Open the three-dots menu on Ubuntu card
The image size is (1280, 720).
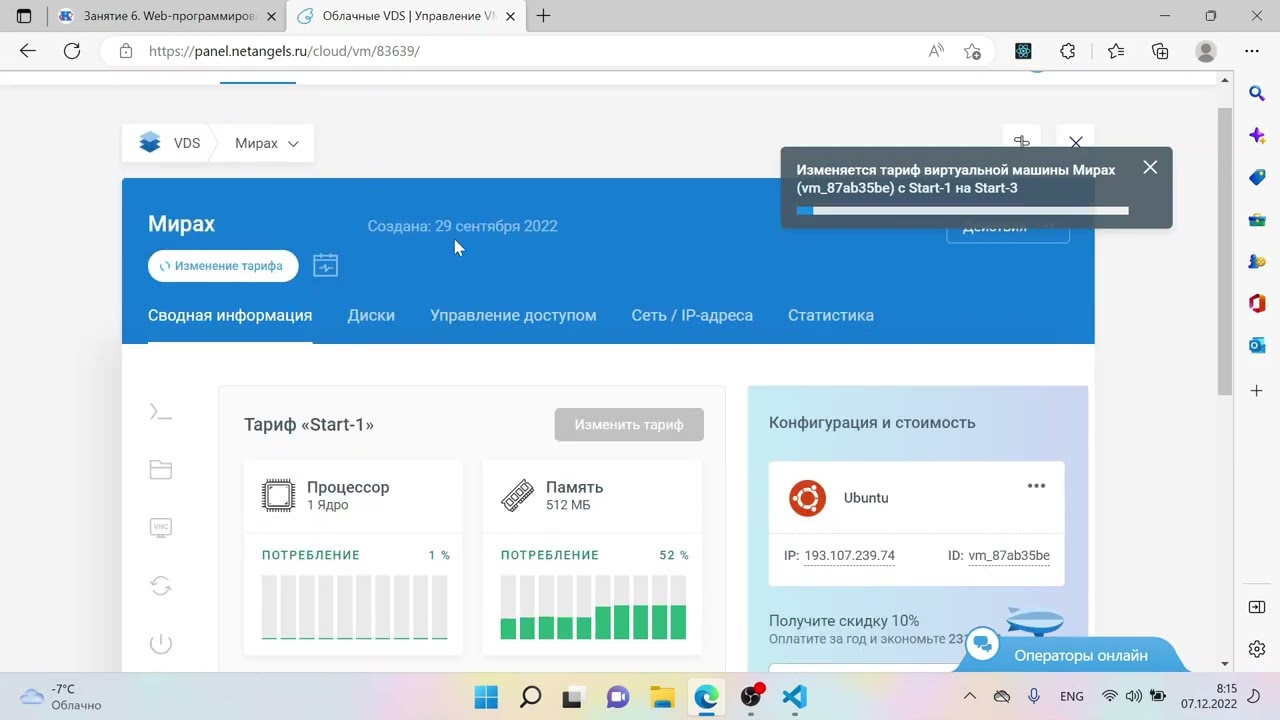[1036, 486]
